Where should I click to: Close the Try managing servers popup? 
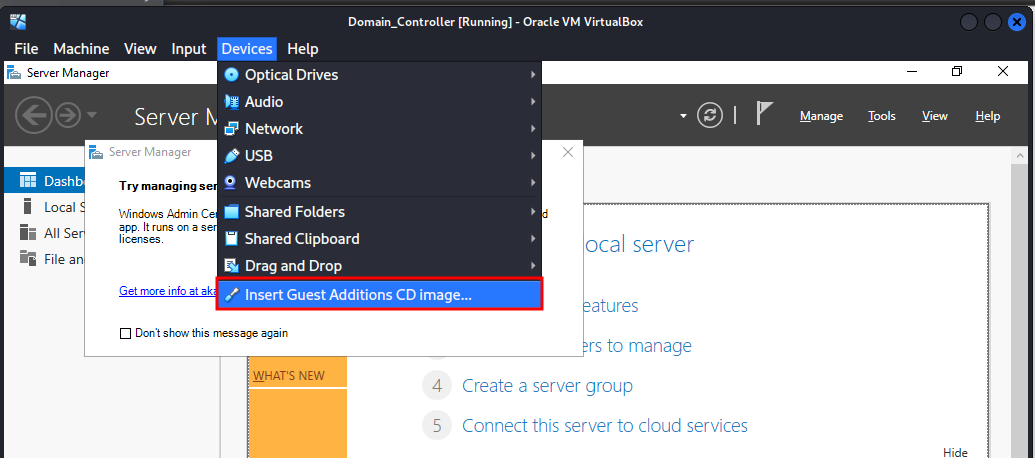568,152
